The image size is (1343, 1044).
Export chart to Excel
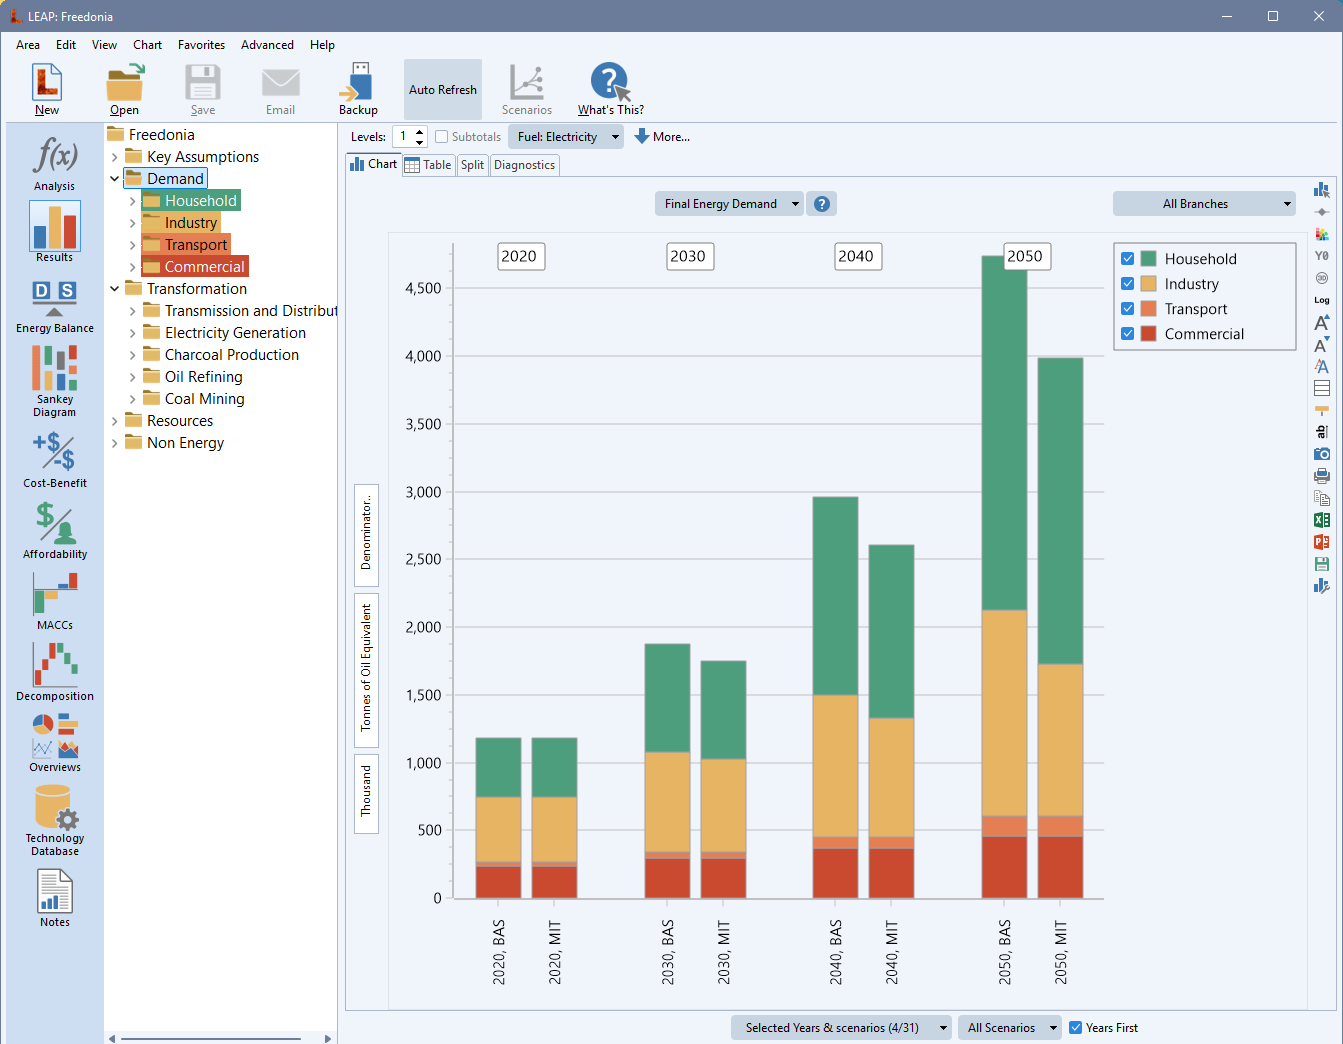(1321, 520)
